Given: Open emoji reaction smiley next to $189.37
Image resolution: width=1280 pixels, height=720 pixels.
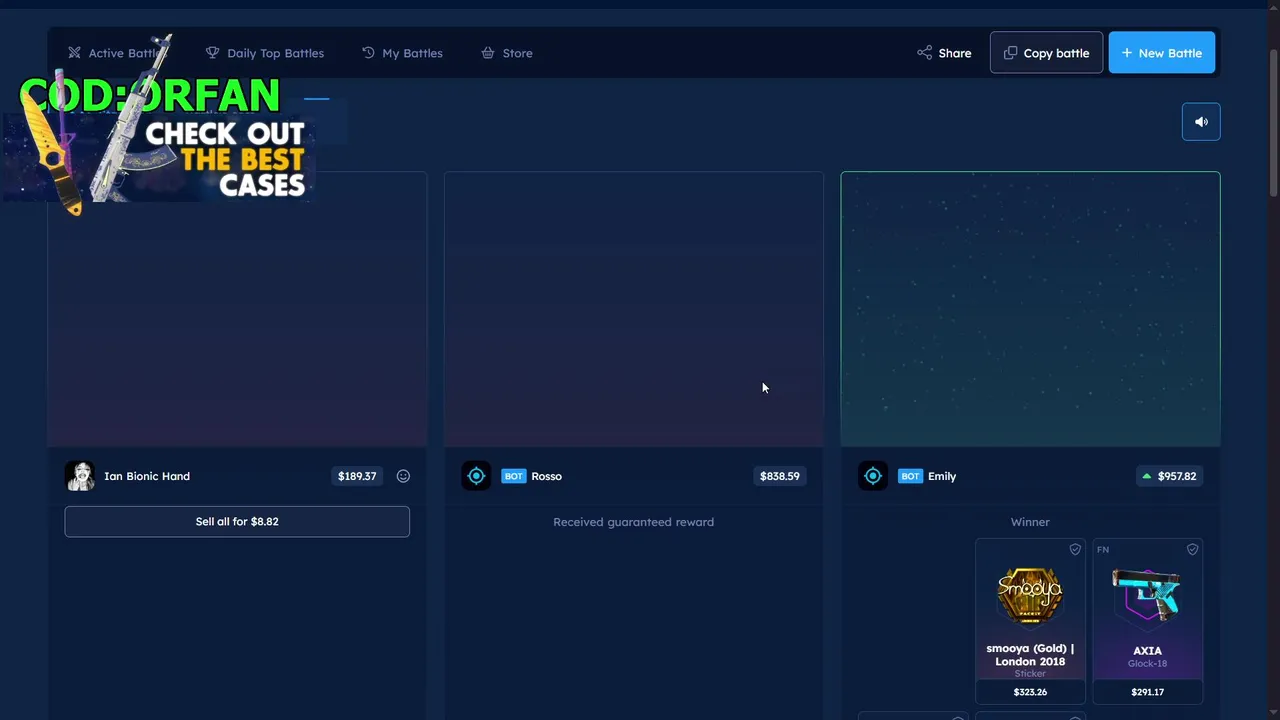Looking at the screenshot, I should tap(403, 476).
